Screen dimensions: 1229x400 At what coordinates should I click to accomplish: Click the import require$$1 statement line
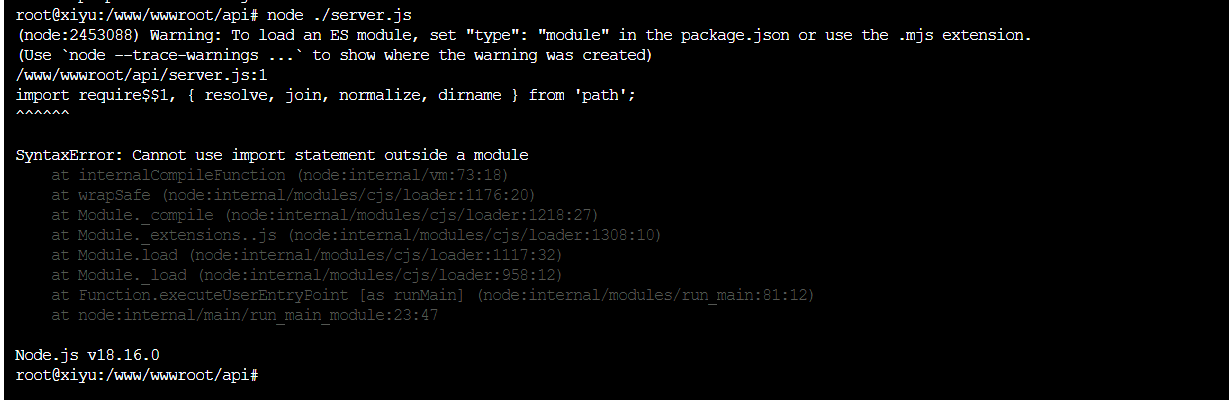pyautogui.click(x=326, y=95)
